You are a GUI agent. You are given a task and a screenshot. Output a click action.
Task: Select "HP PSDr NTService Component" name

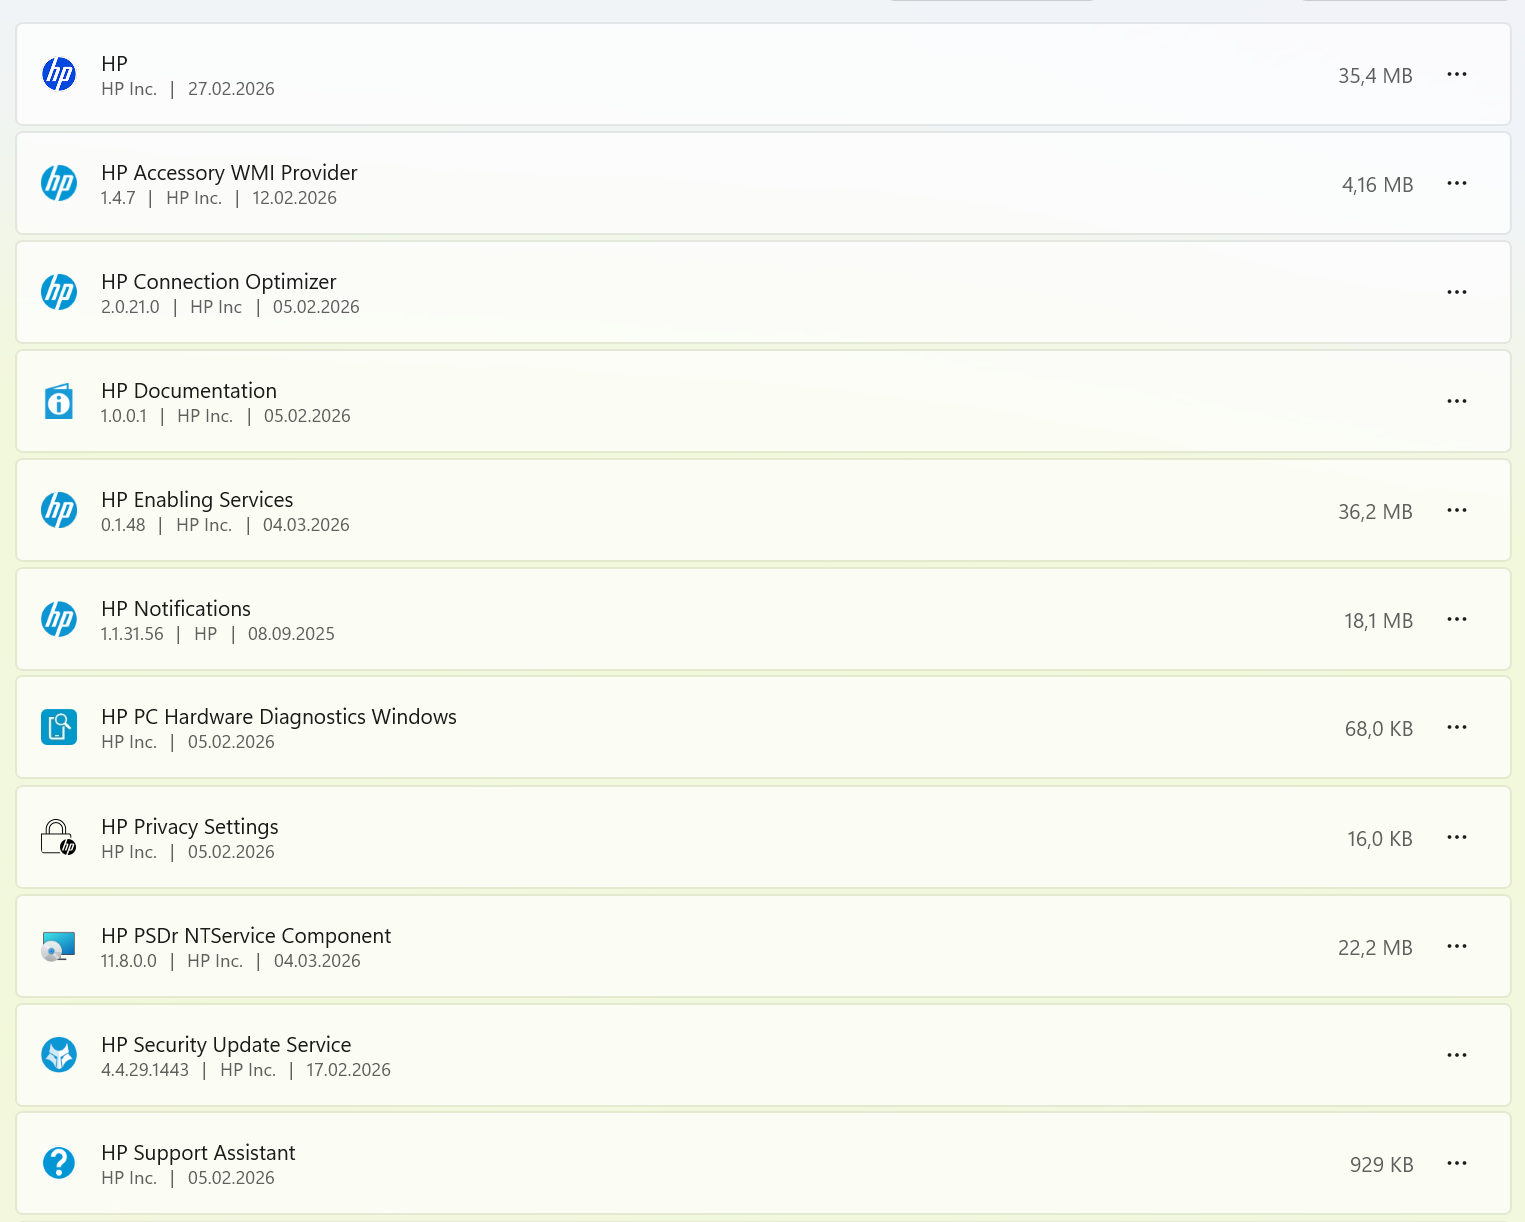(x=246, y=936)
